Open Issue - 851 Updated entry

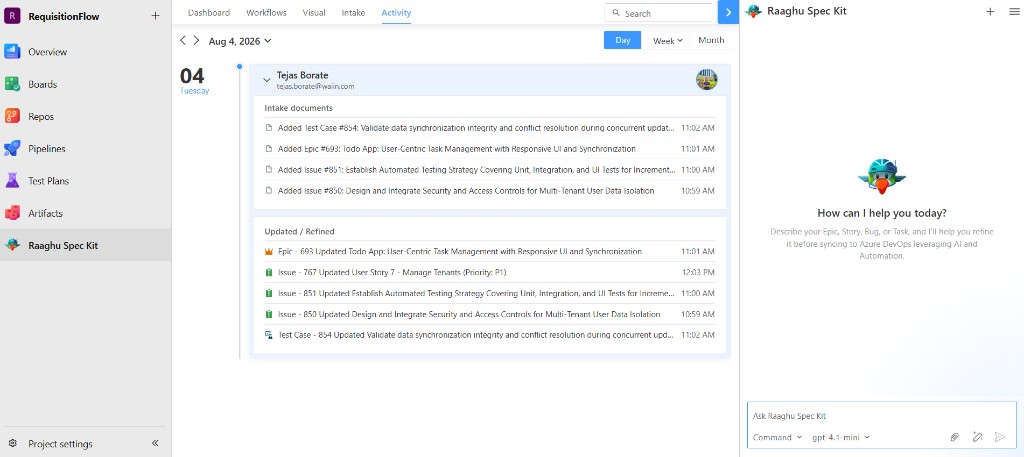point(489,293)
